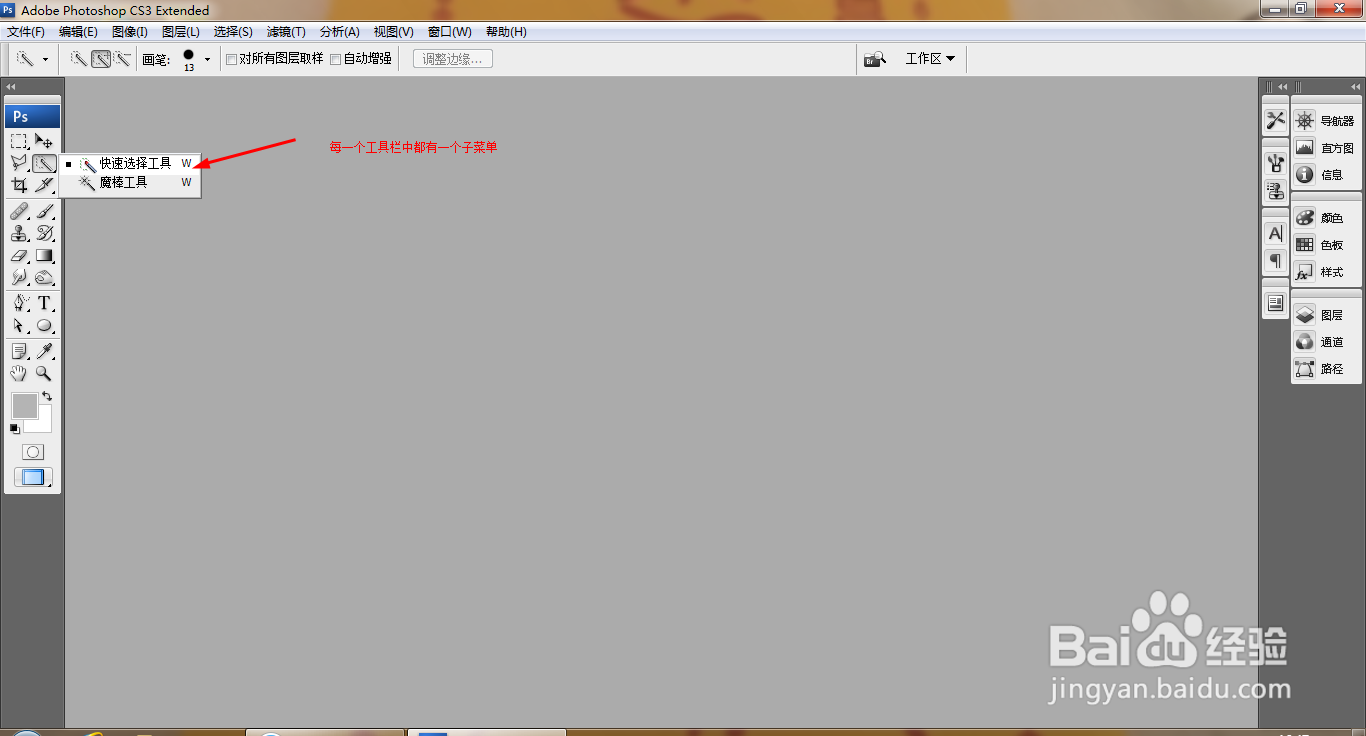This screenshot has width=1366, height=736.
Task: Open the 图层(L) menu
Action: 181,32
